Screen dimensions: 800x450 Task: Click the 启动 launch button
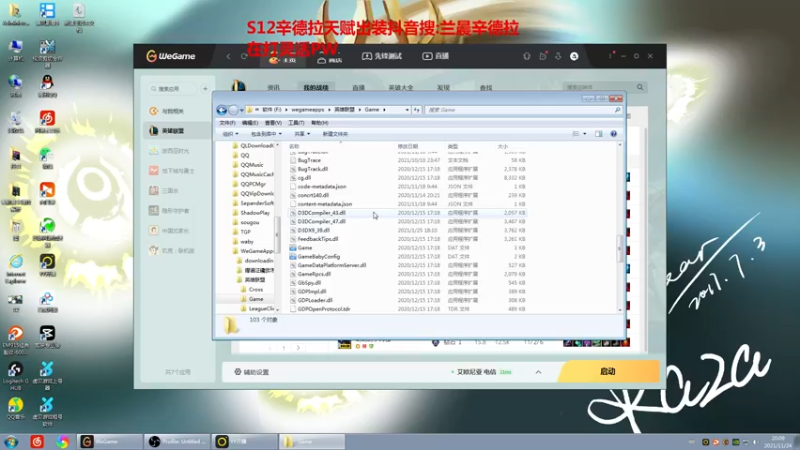[608, 371]
